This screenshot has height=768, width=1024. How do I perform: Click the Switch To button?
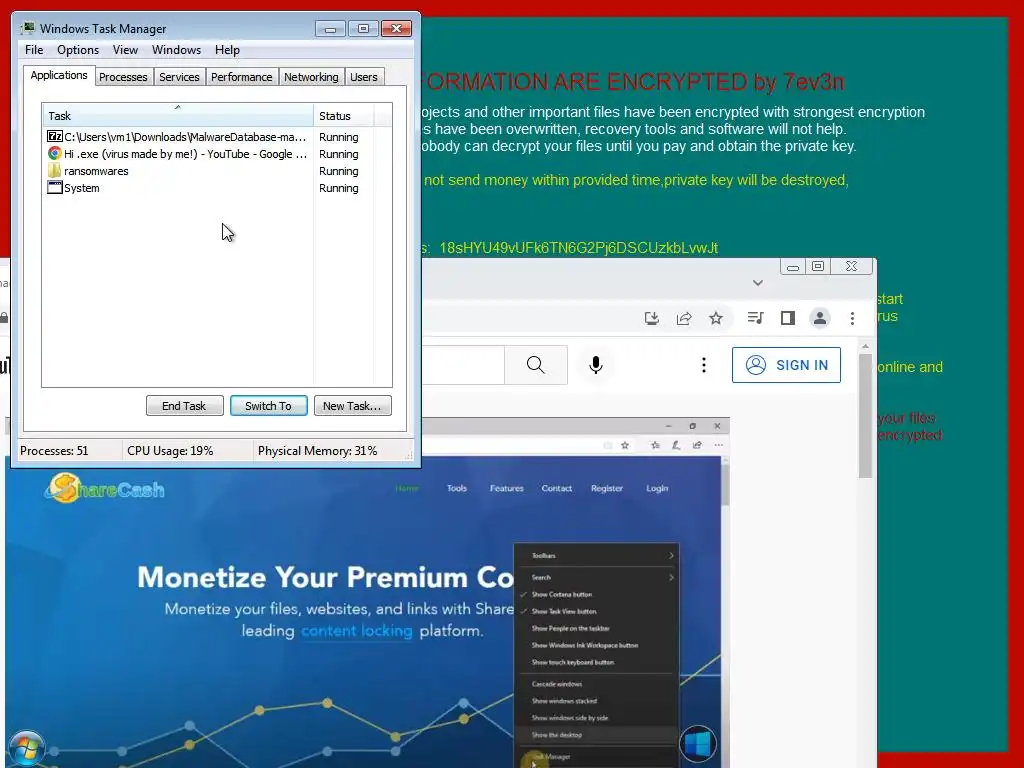[x=268, y=406]
